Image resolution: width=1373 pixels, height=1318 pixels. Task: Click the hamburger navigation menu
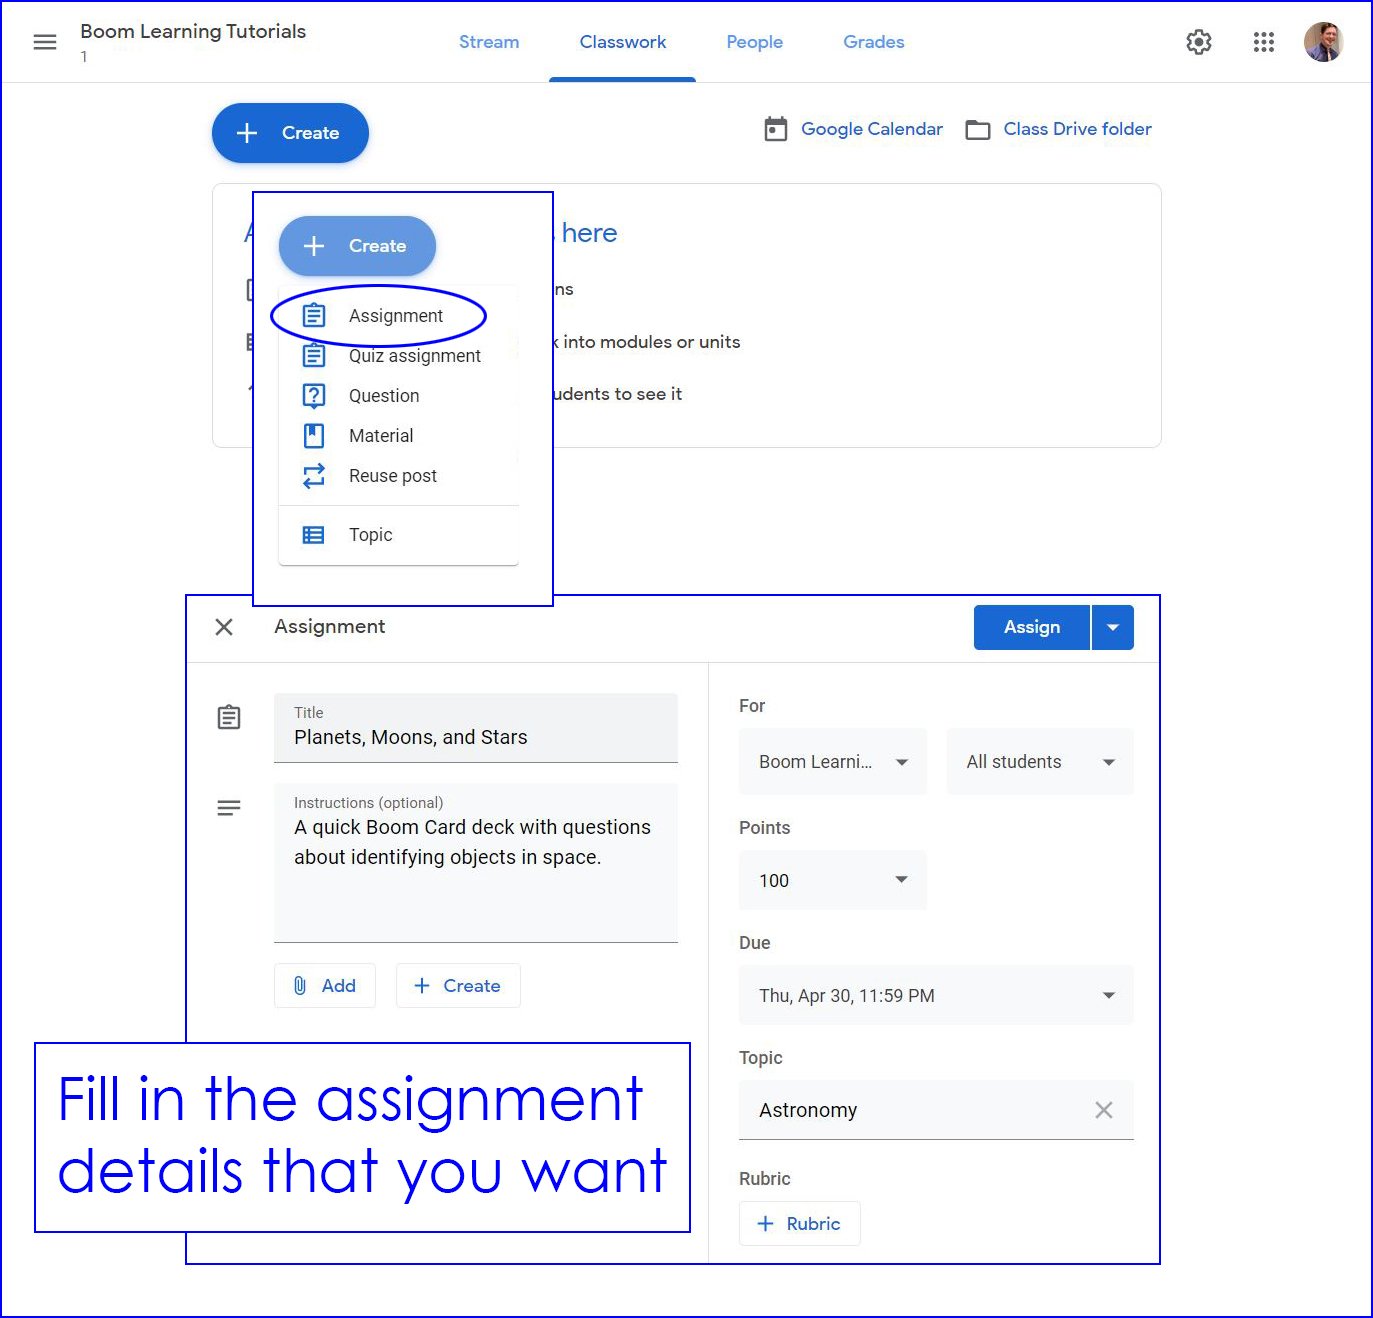click(x=44, y=42)
